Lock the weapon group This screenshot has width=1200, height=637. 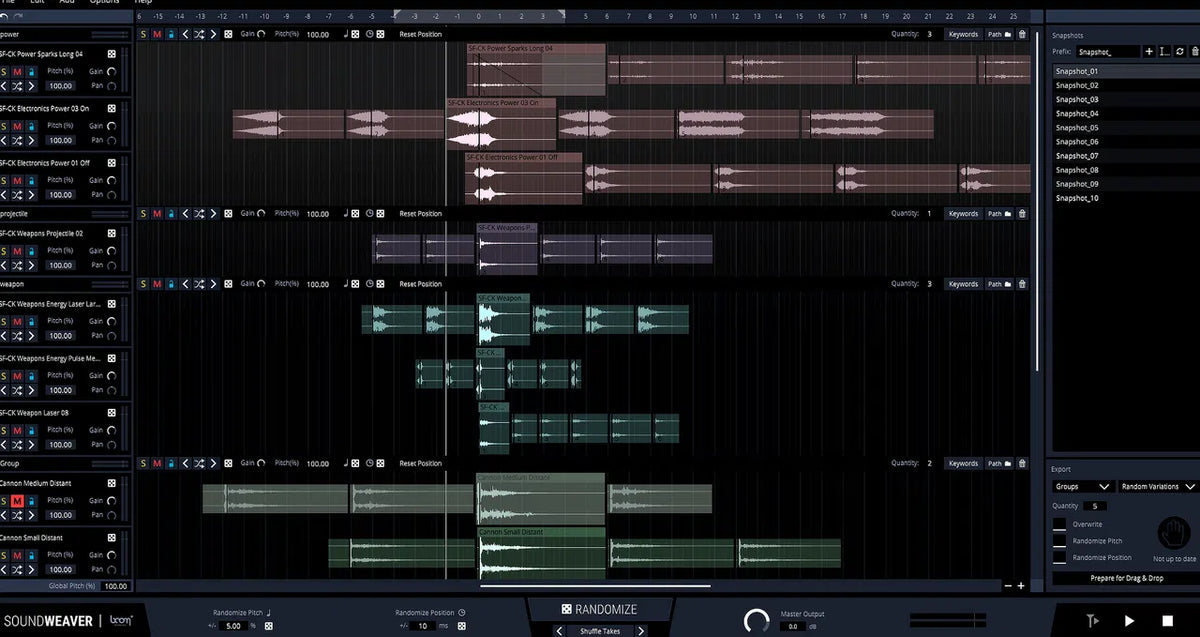(170, 283)
